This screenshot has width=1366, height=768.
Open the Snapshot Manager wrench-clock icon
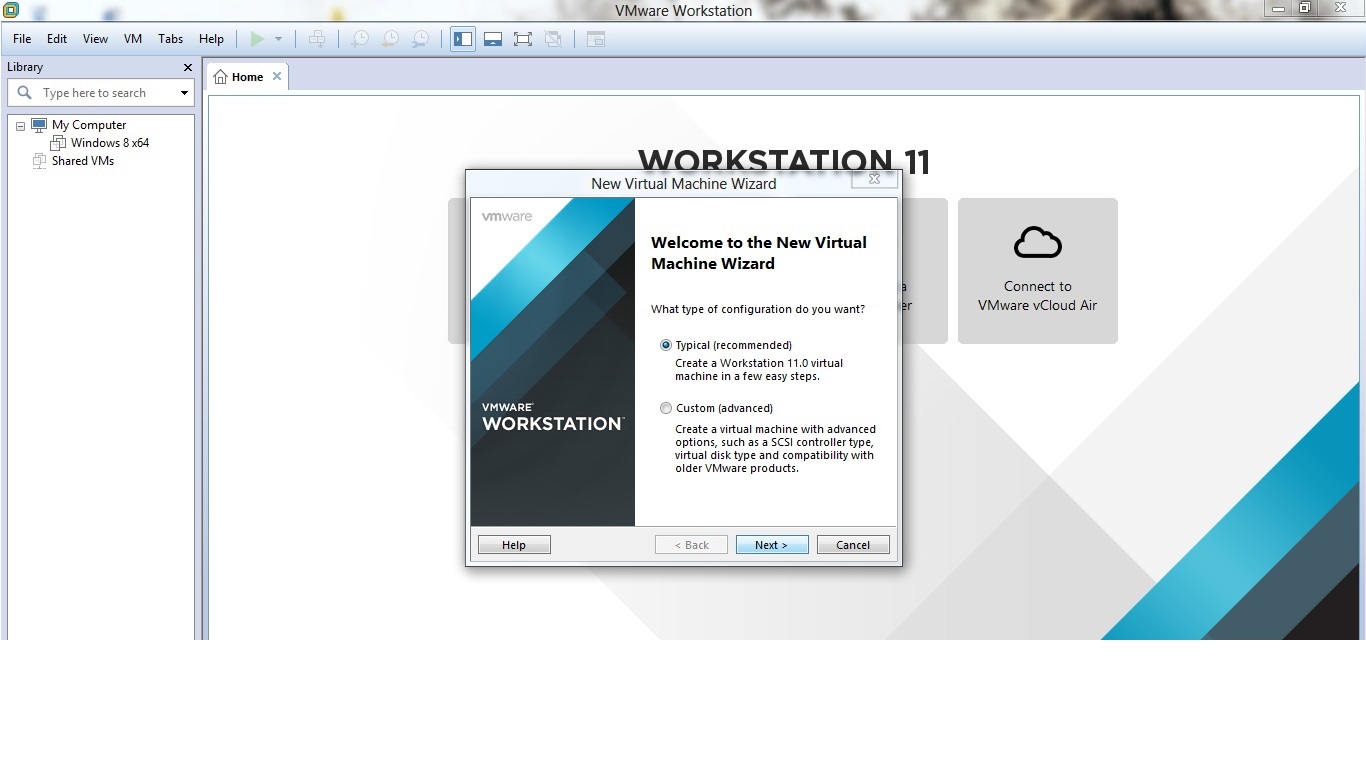[x=422, y=39]
